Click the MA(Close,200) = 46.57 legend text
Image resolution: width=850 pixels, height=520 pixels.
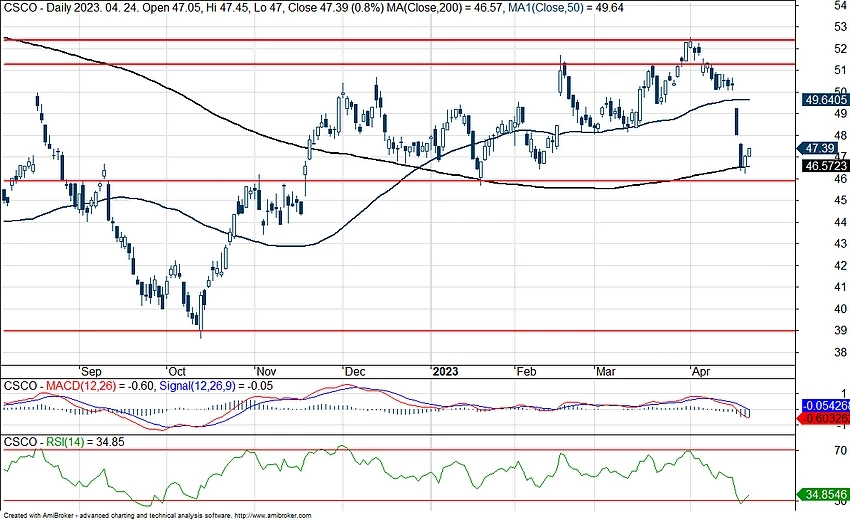[445, 8]
